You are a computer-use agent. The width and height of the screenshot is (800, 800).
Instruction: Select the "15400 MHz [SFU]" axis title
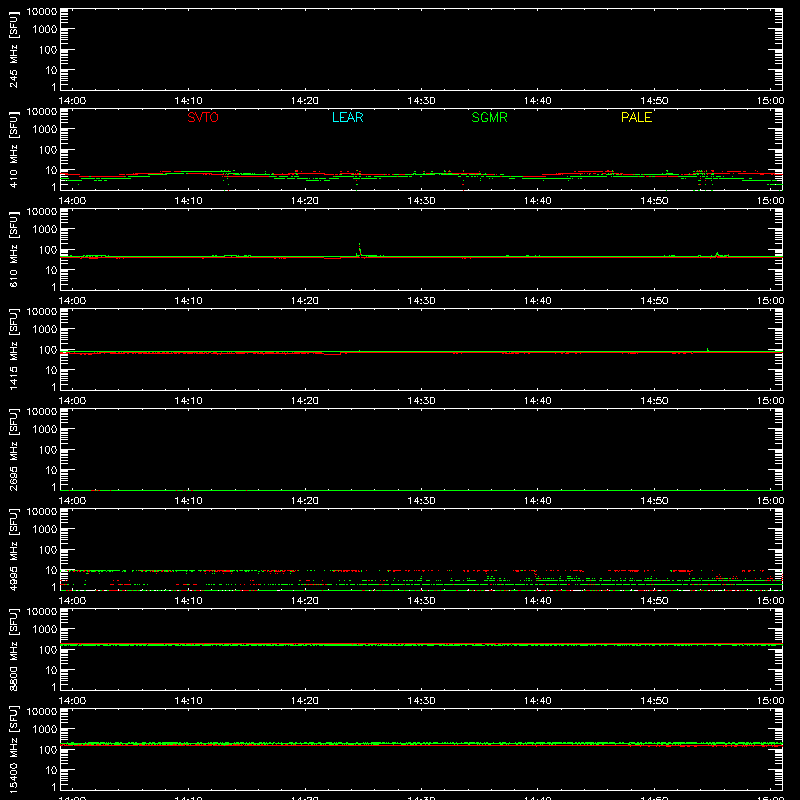pyautogui.click(x=14, y=749)
